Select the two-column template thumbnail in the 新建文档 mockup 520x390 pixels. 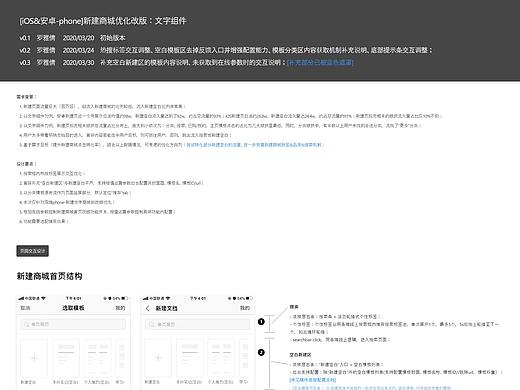point(221,358)
